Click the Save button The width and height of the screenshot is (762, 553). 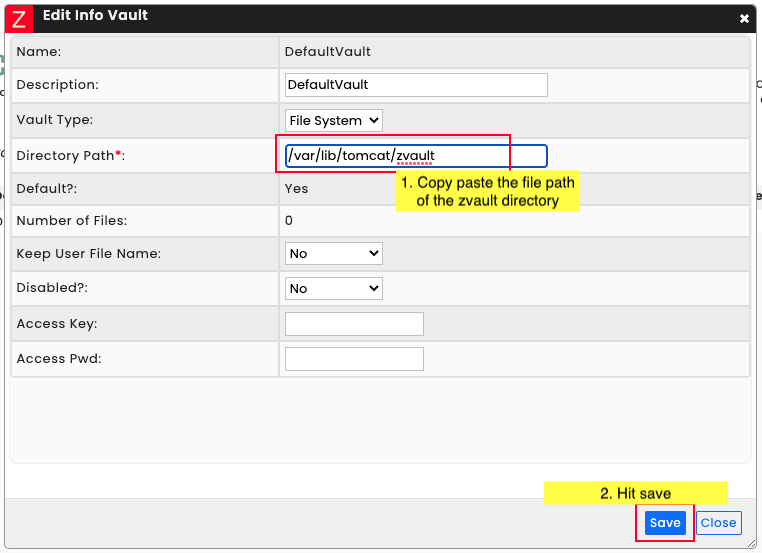click(x=665, y=523)
